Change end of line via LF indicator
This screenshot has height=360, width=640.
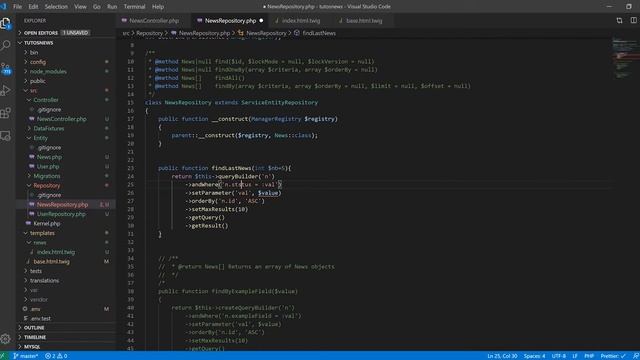coord(575,356)
